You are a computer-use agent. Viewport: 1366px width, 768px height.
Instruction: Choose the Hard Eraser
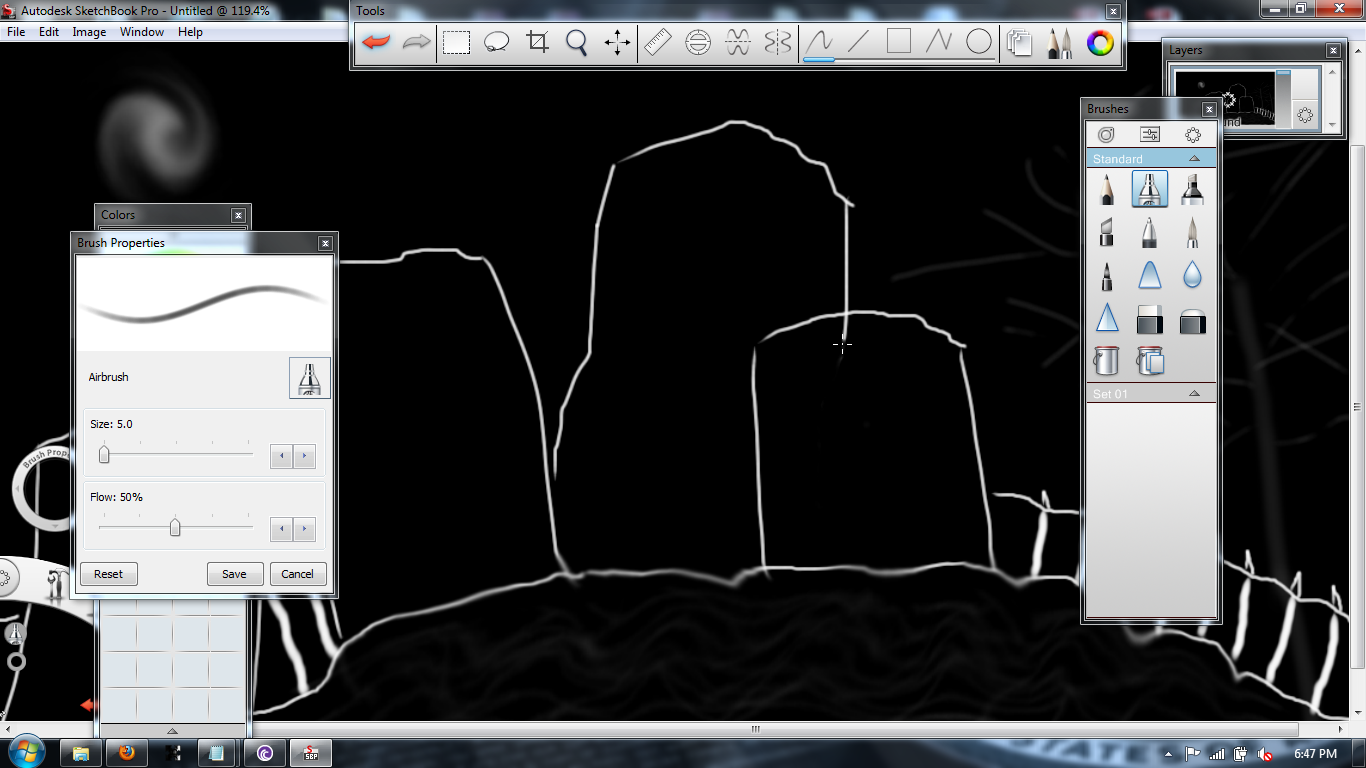1150,318
